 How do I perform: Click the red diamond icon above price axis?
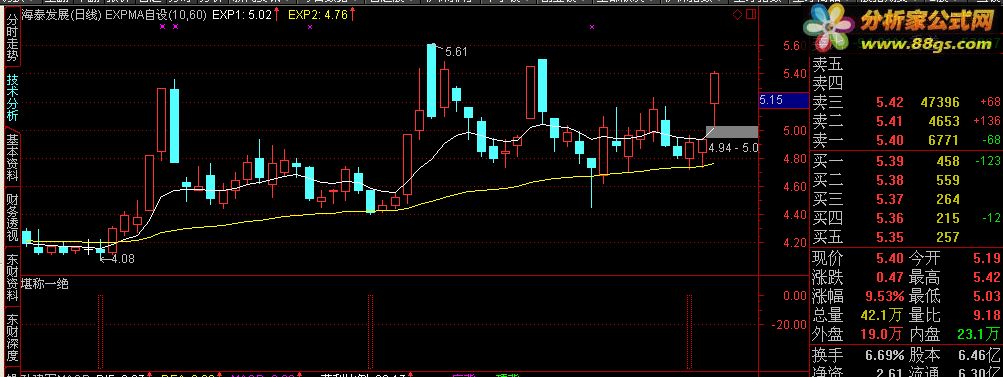738,14
